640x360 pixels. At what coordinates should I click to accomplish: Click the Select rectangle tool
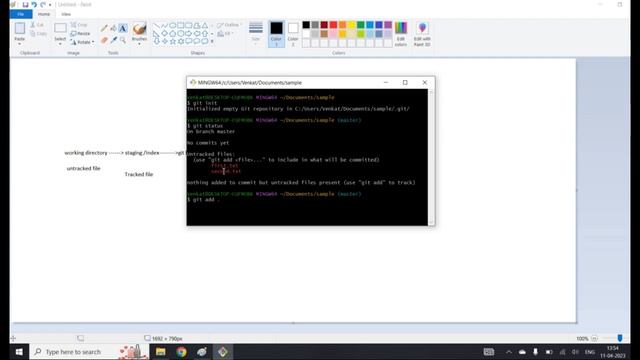coord(60,28)
